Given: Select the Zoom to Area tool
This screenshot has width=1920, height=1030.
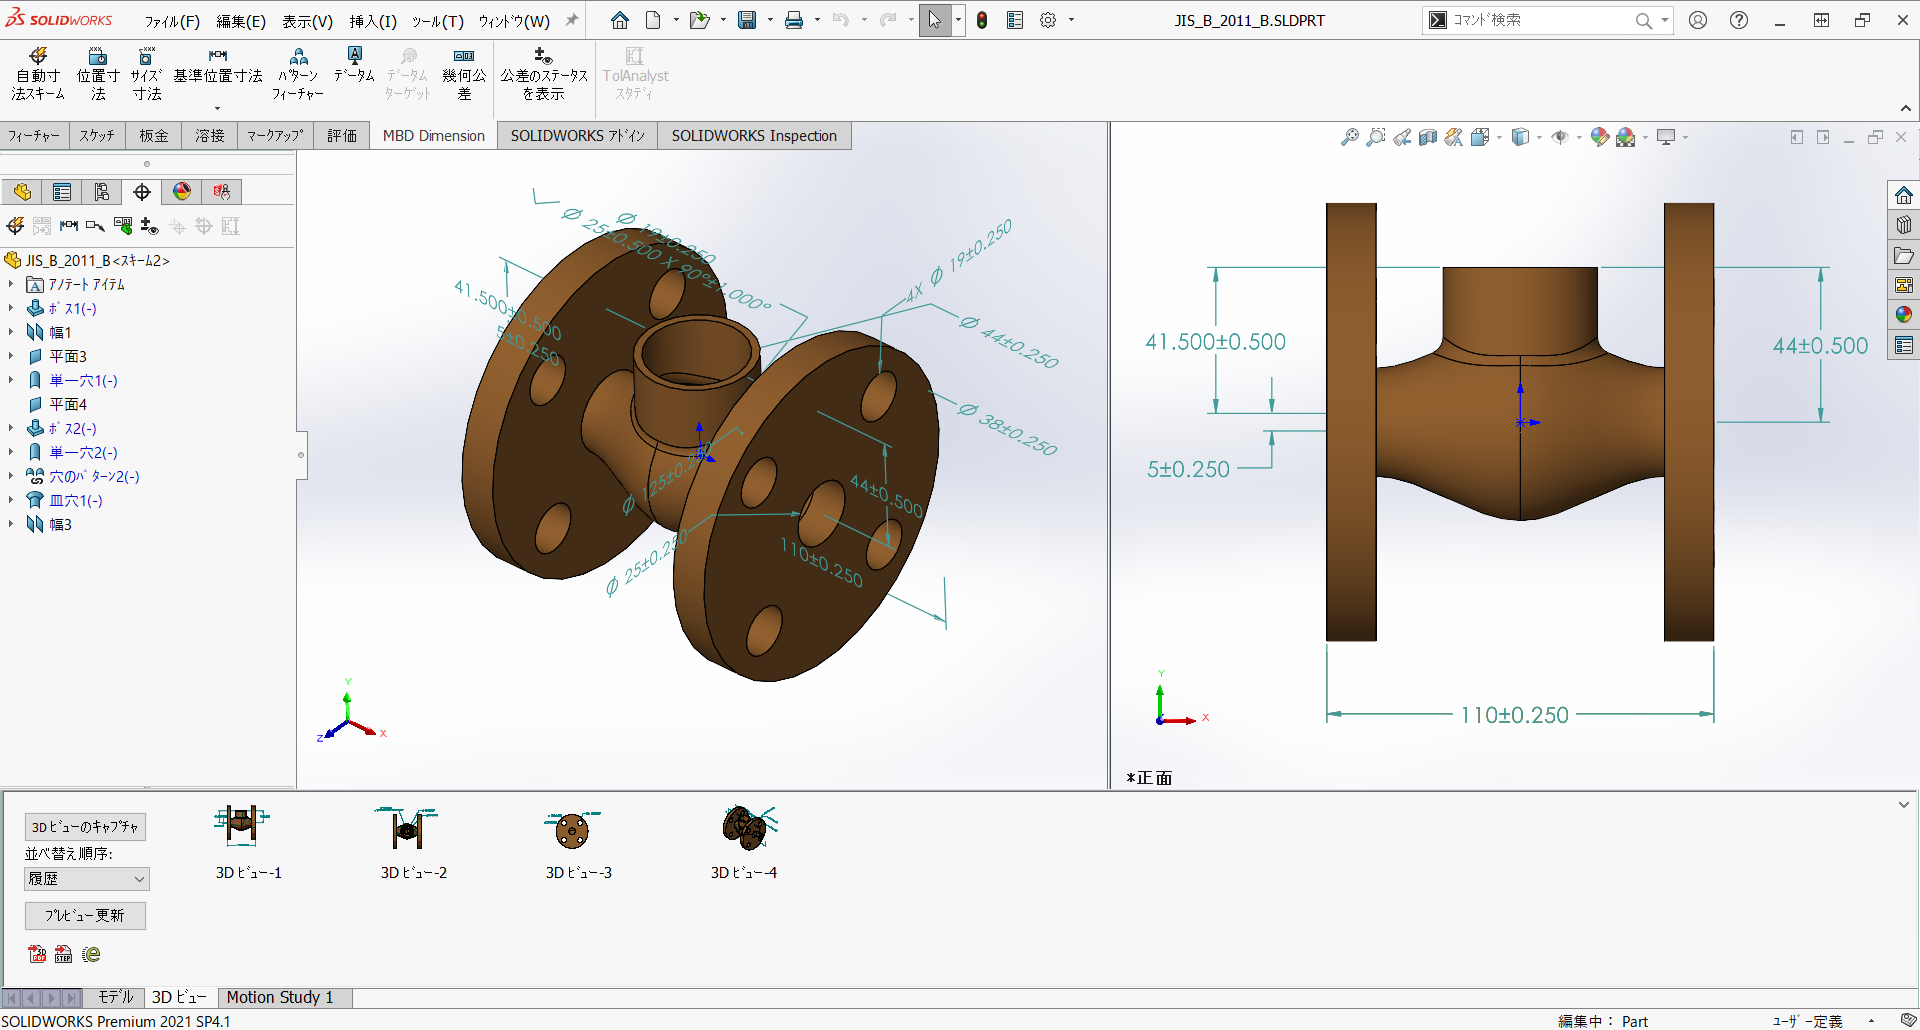Looking at the screenshot, I should tap(1375, 137).
